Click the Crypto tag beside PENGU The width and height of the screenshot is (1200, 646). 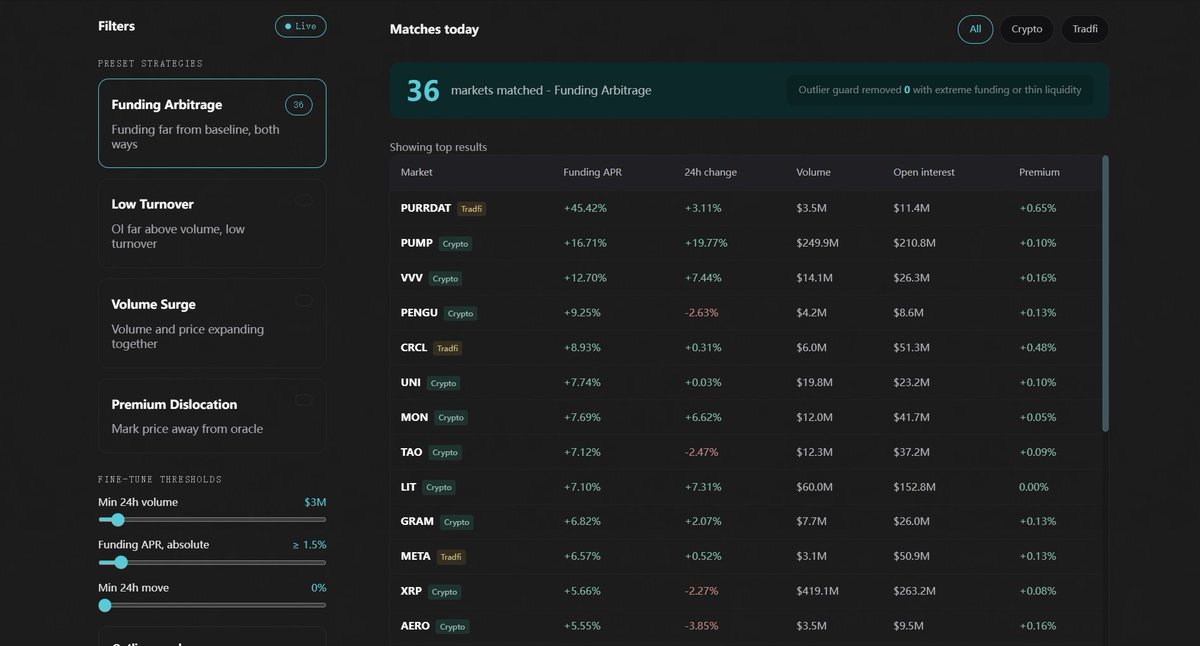click(461, 313)
